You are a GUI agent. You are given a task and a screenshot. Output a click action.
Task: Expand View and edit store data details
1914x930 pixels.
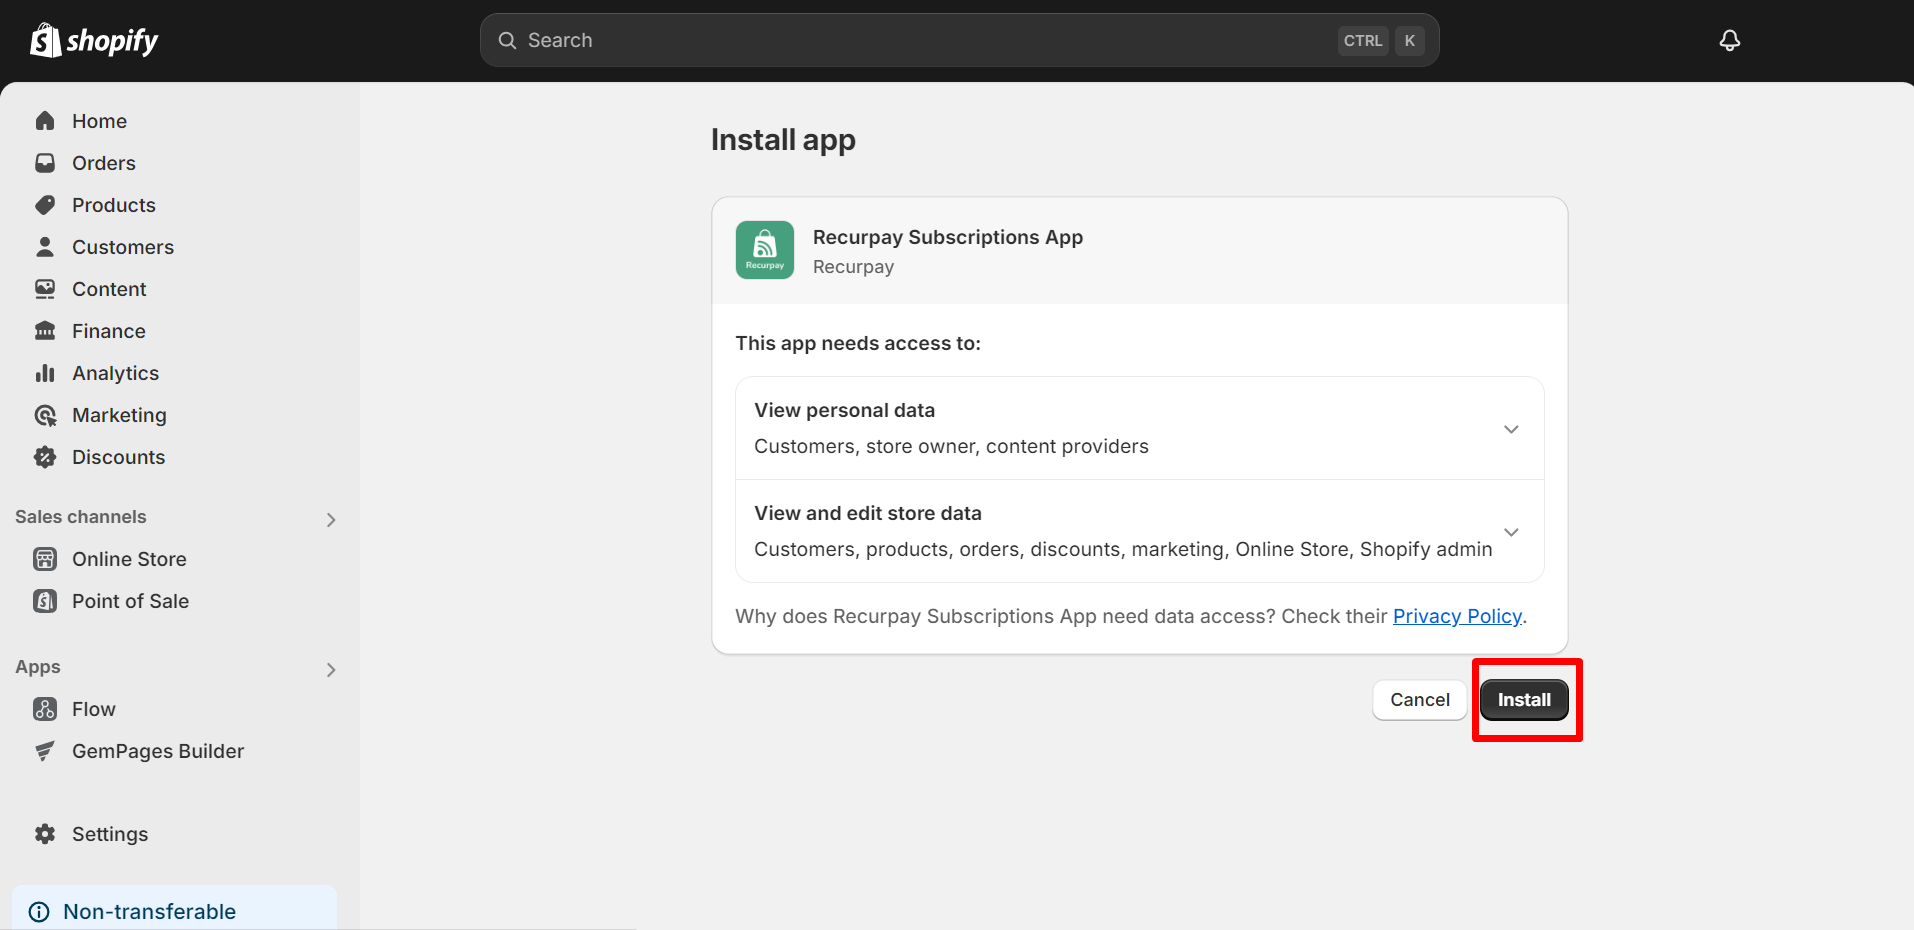[1510, 531]
